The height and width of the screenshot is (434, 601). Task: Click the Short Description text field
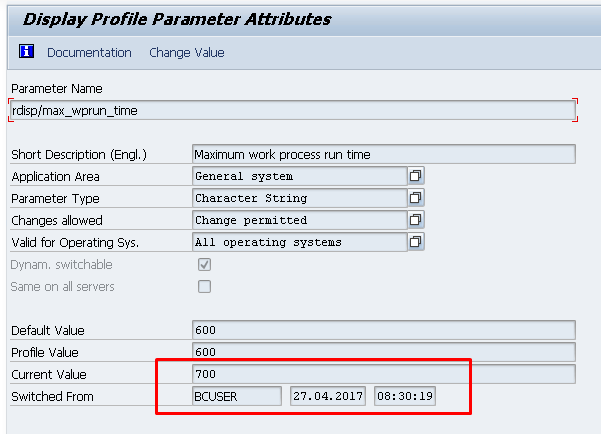pos(384,154)
